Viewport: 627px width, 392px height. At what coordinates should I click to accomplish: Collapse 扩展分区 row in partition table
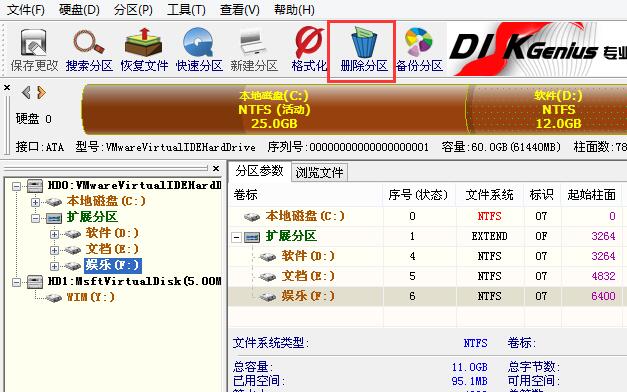coord(236,237)
